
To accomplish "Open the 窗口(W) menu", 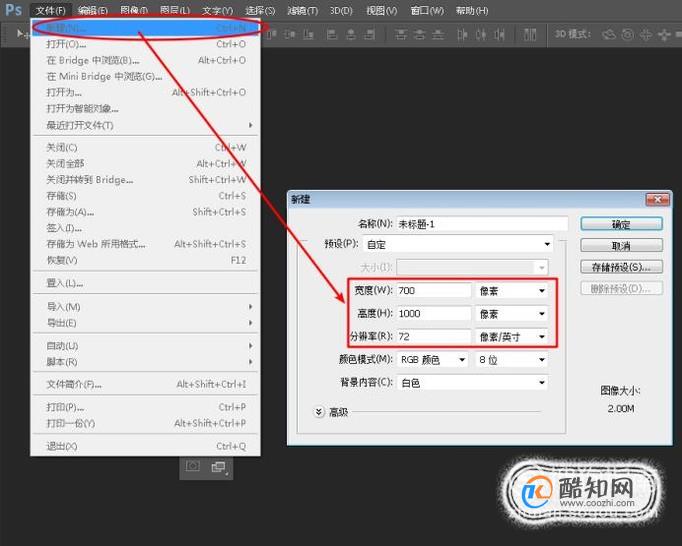I will click(x=427, y=10).
